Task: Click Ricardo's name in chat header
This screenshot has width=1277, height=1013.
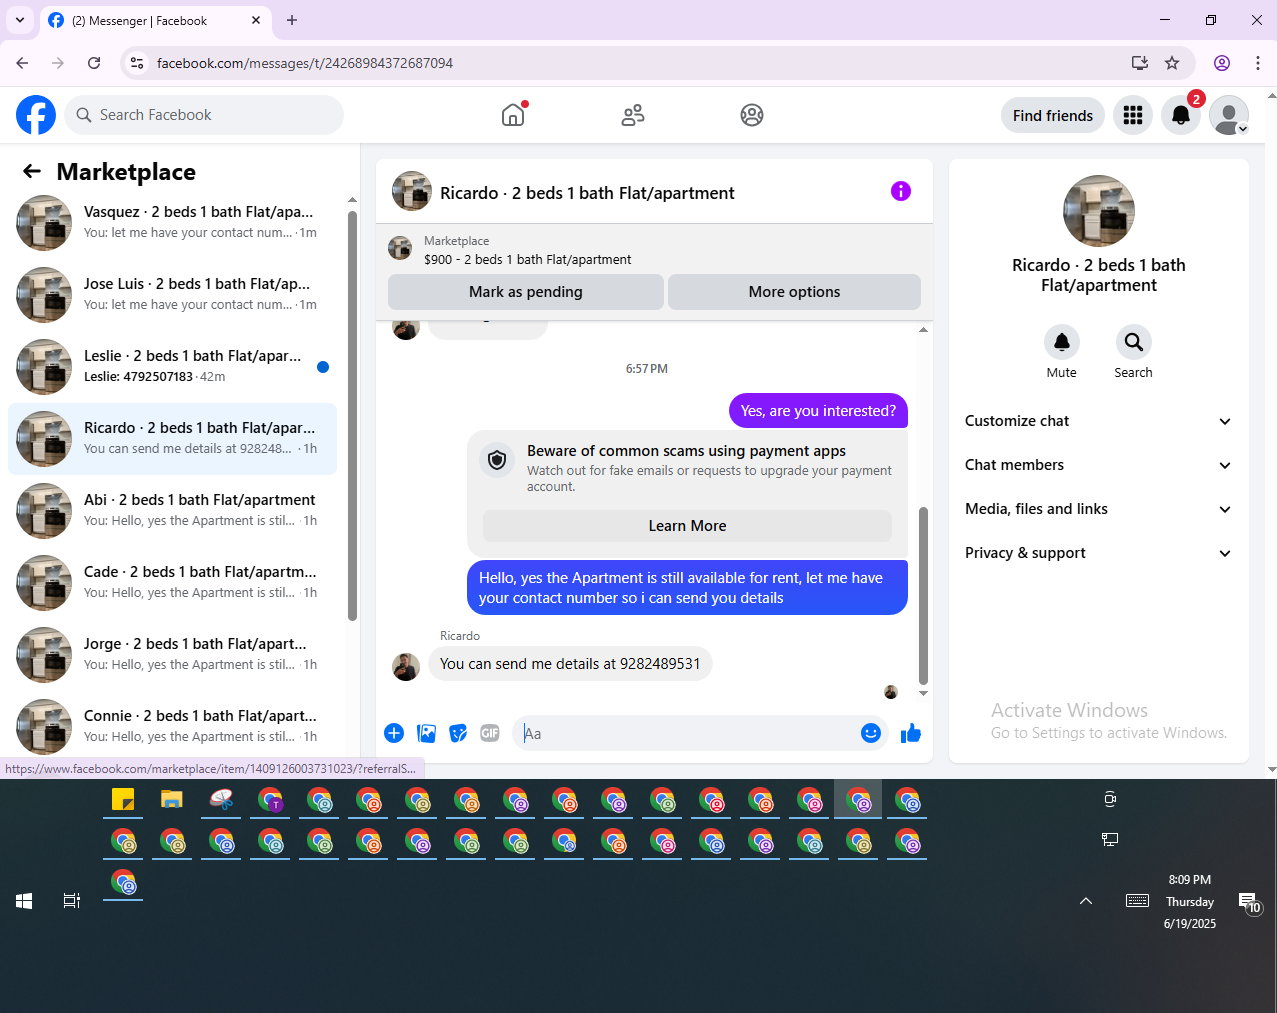Action: [587, 193]
